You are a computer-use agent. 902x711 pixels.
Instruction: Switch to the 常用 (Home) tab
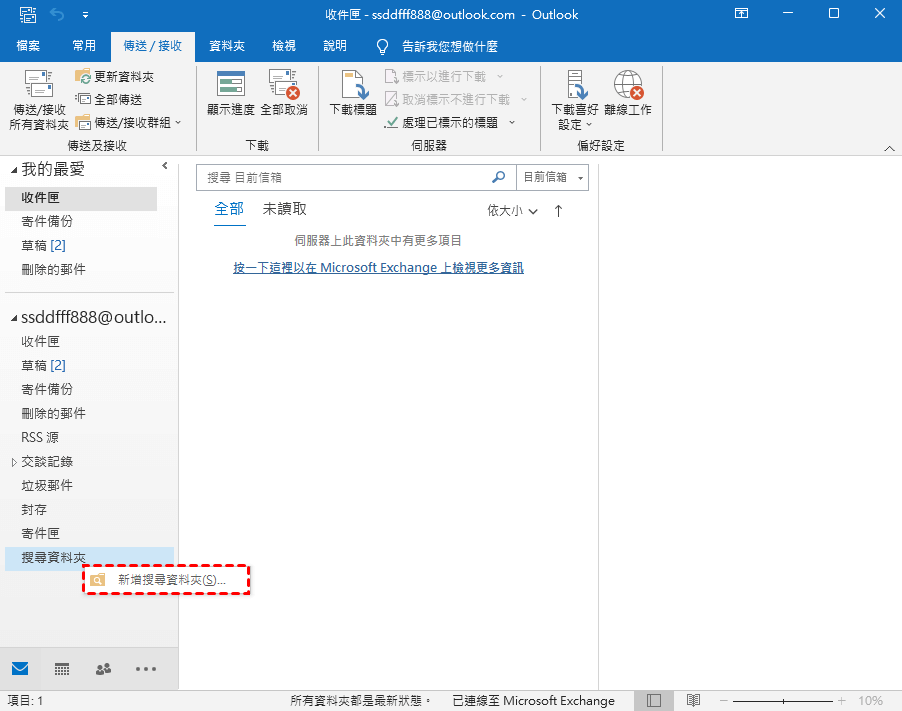pyautogui.click(x=84, y=46)
